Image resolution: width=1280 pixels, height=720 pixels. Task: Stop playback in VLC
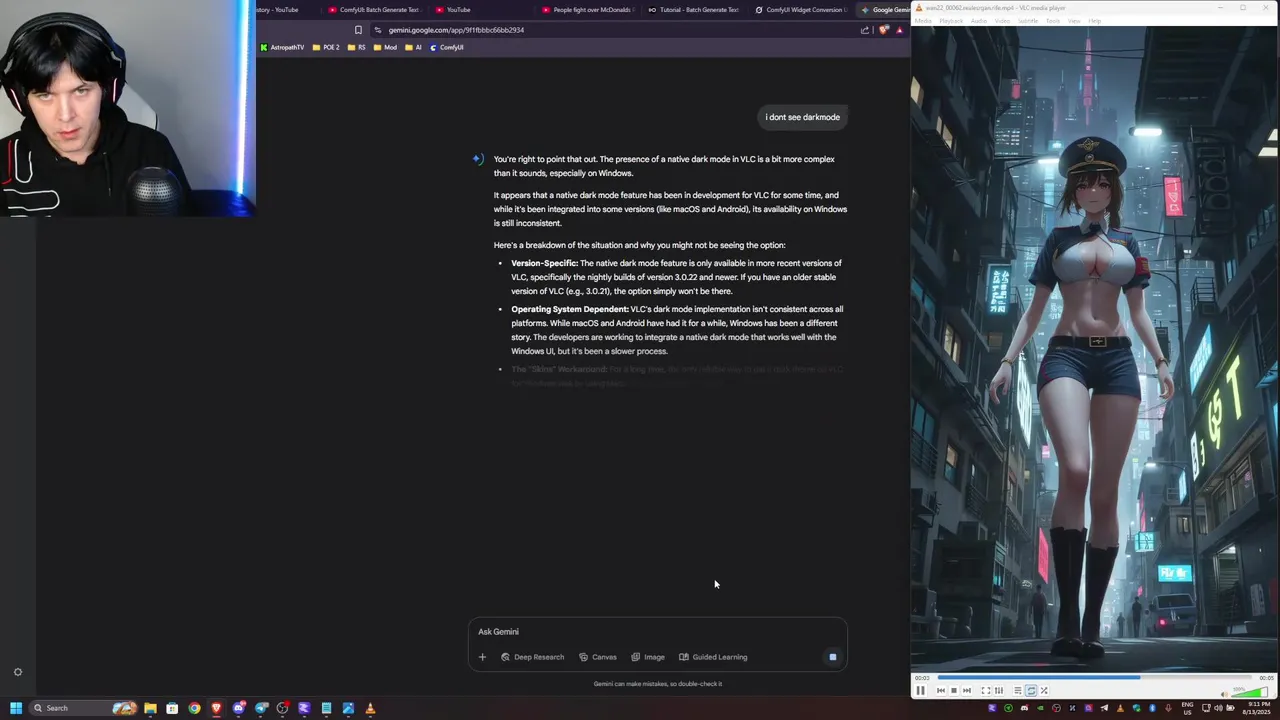point(954,690)
